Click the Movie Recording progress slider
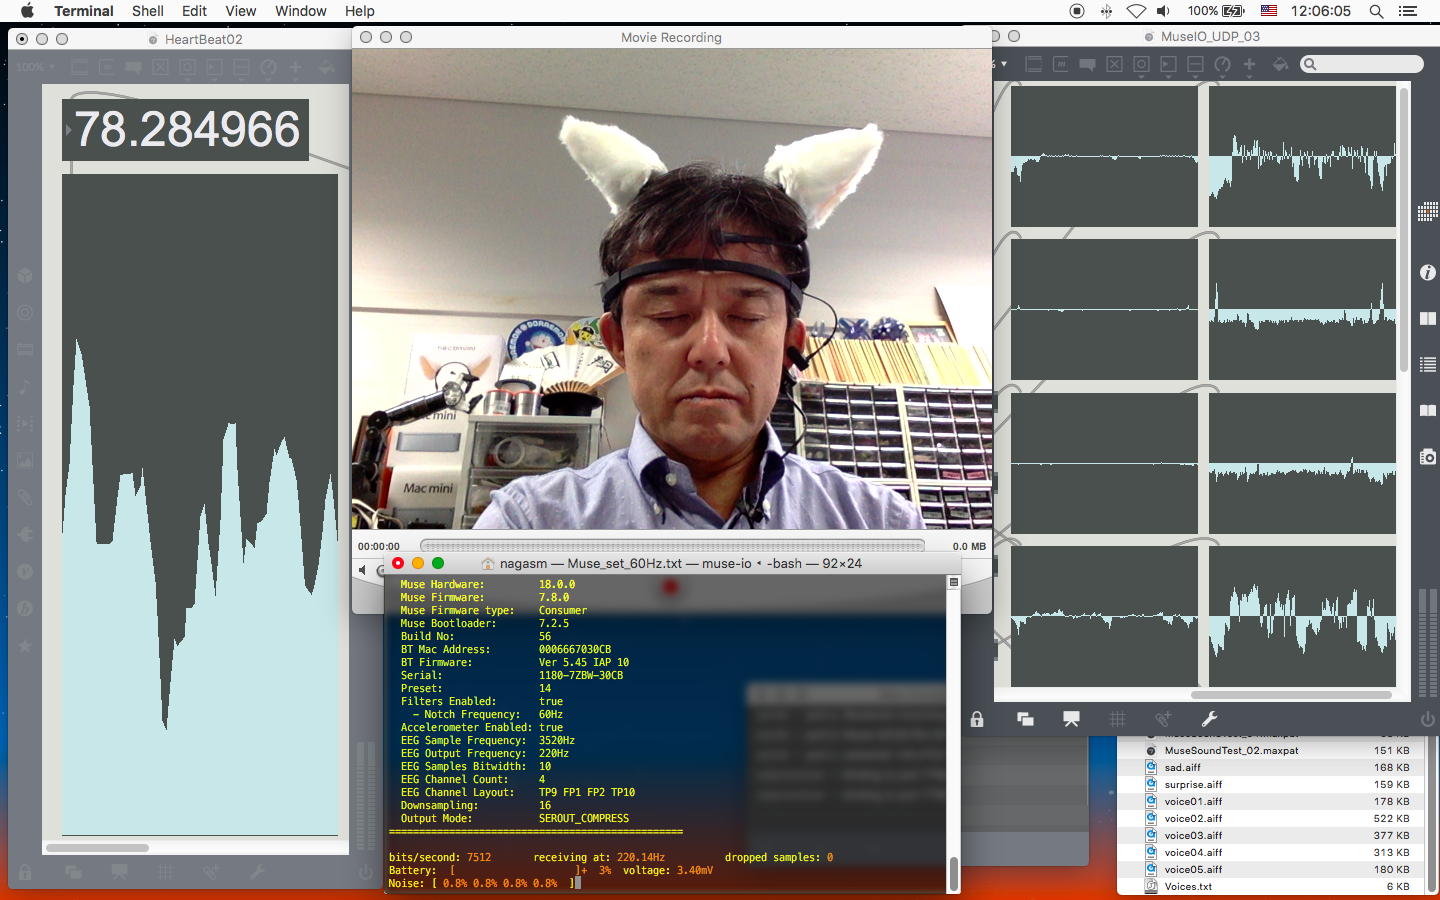Image resolution: width=1440 pixels, height=900 pixels. click(x=672, y=546)
